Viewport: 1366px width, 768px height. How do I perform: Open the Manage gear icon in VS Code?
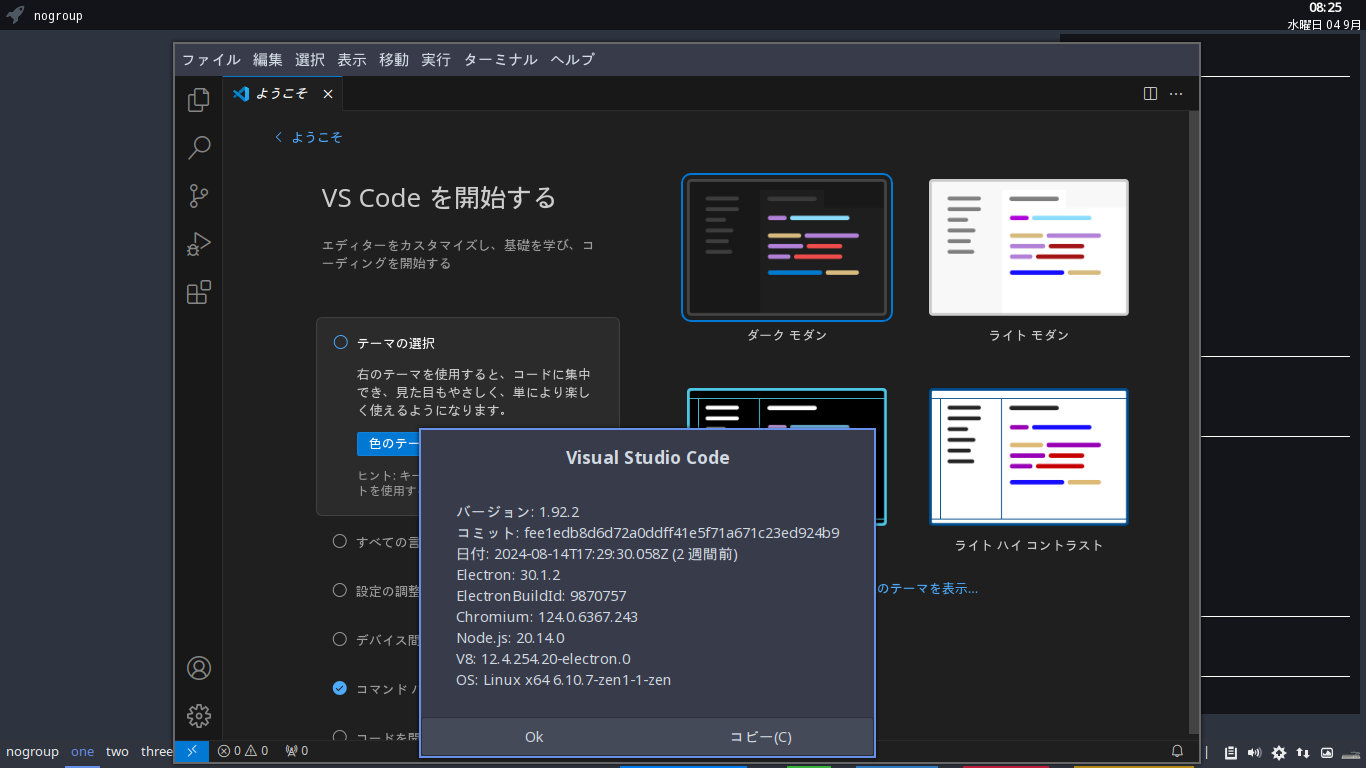pyautogui.click(x=199, y=716)
